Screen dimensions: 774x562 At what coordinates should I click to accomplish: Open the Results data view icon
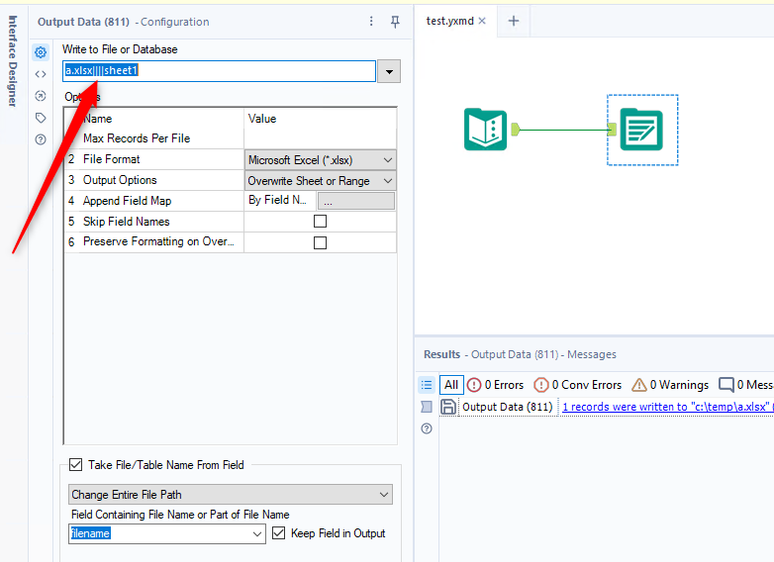pos(426,407)
